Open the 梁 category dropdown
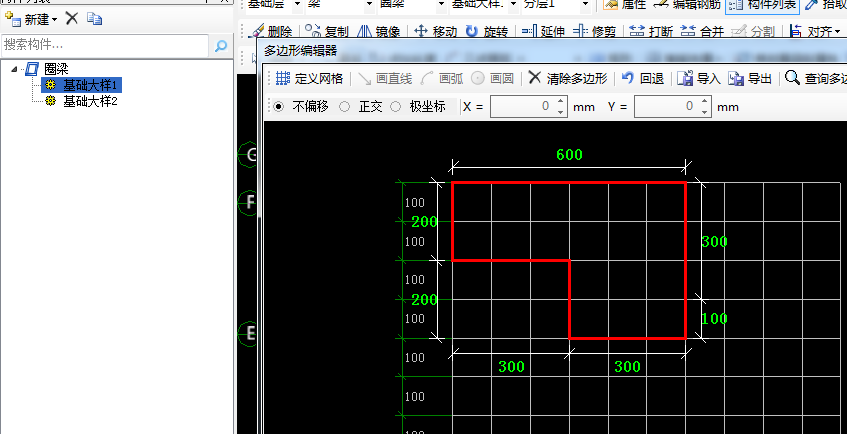847x434 pixels. (x=369, y=4)
